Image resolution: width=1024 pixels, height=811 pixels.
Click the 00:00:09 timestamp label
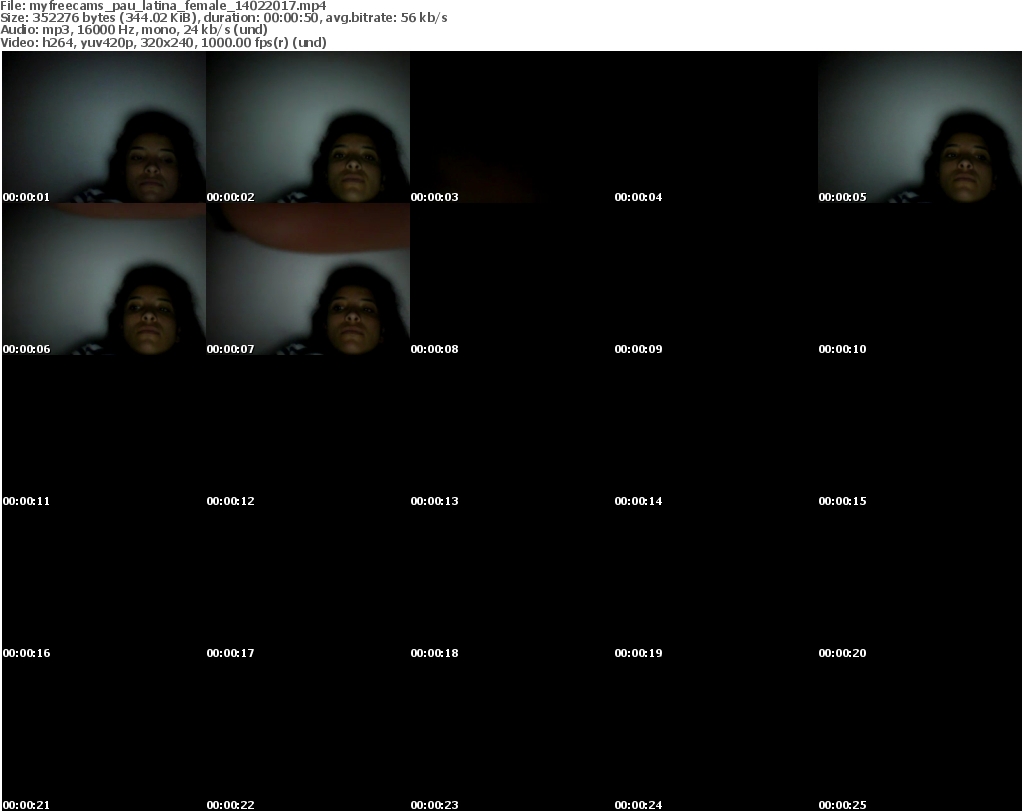(638, 349)
